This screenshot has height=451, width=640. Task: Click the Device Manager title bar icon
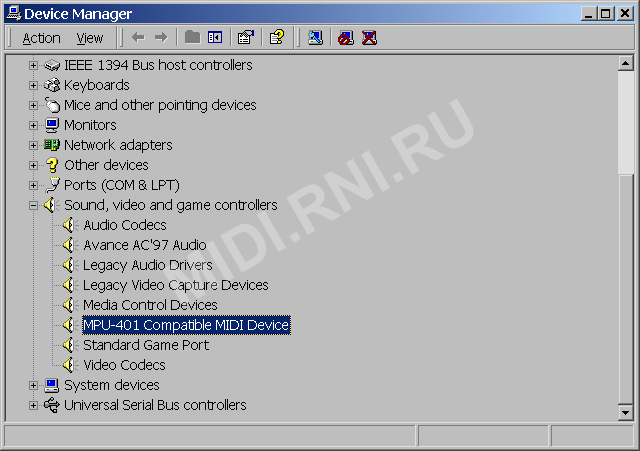coord(13,13)
